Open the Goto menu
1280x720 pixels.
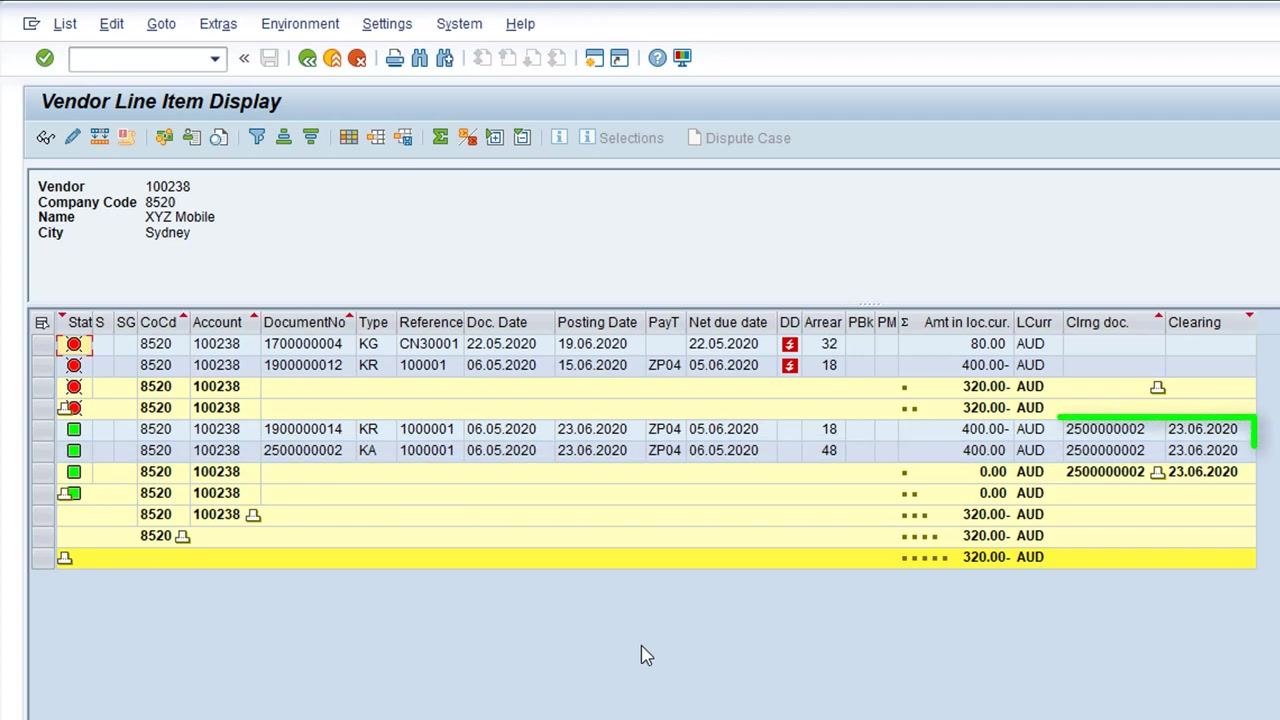click(x=161, y=24)
